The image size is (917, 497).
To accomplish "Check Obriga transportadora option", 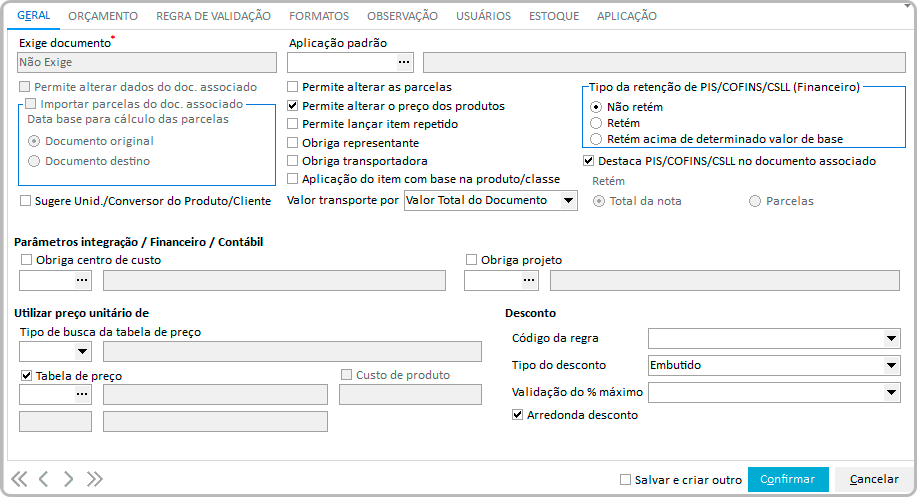I will tap(293, 161).
